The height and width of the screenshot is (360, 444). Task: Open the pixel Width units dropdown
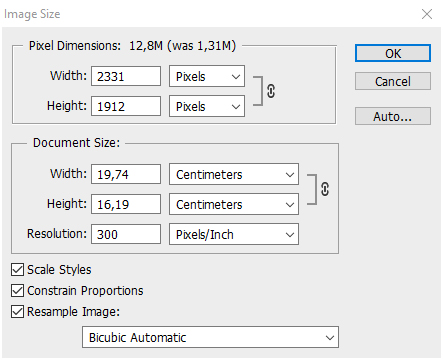pos(207,76)
